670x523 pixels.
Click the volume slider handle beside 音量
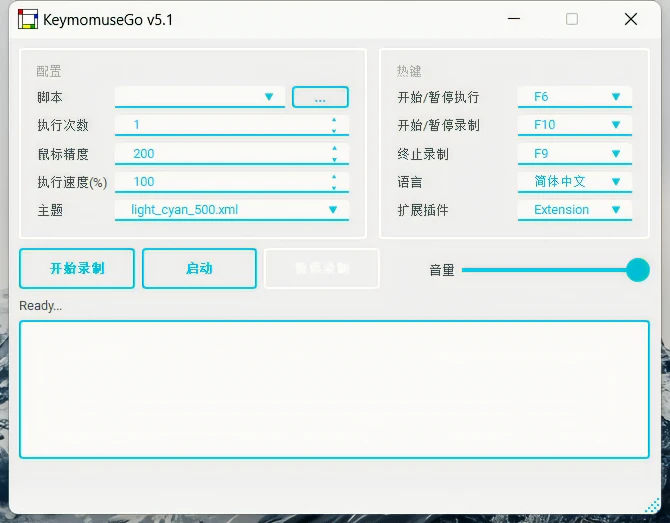pos(638,270)
